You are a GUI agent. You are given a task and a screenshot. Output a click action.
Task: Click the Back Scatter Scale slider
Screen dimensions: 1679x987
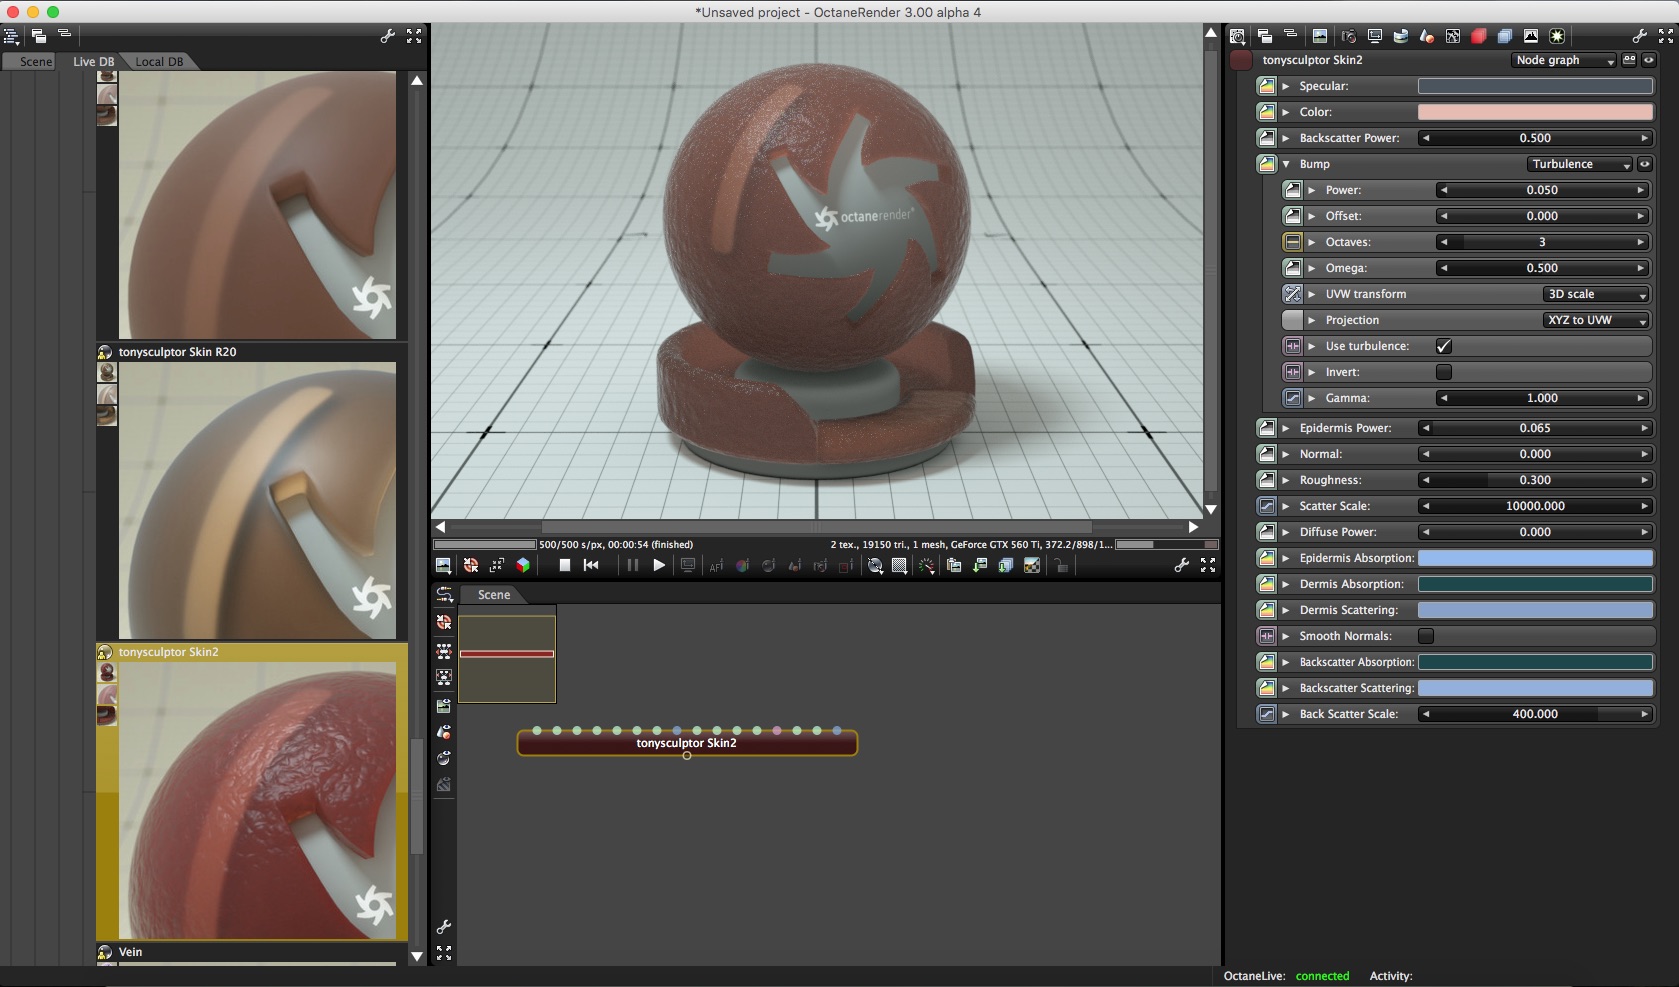click(x=1535, y=714)
